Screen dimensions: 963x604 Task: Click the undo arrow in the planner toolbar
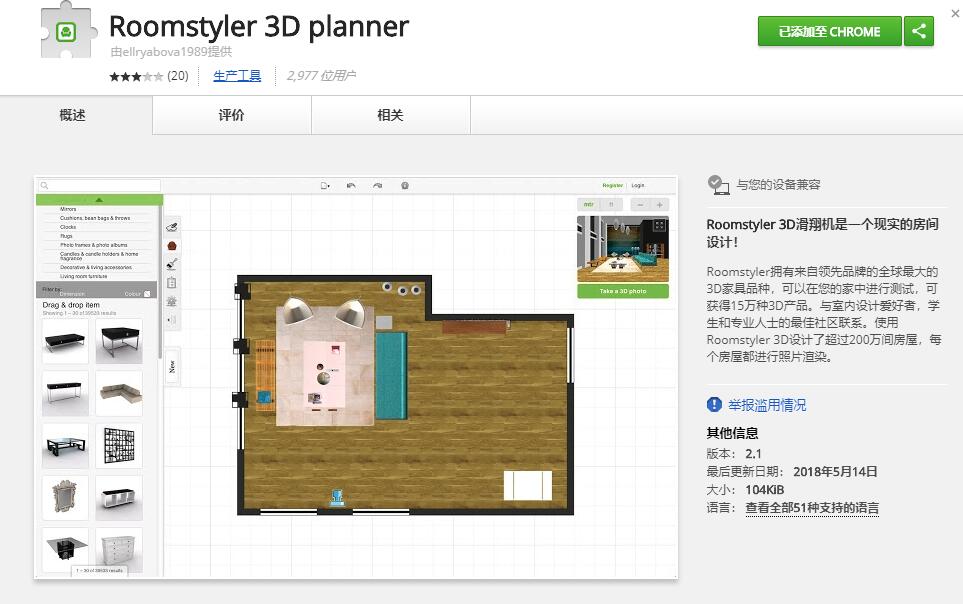[351, 186]
